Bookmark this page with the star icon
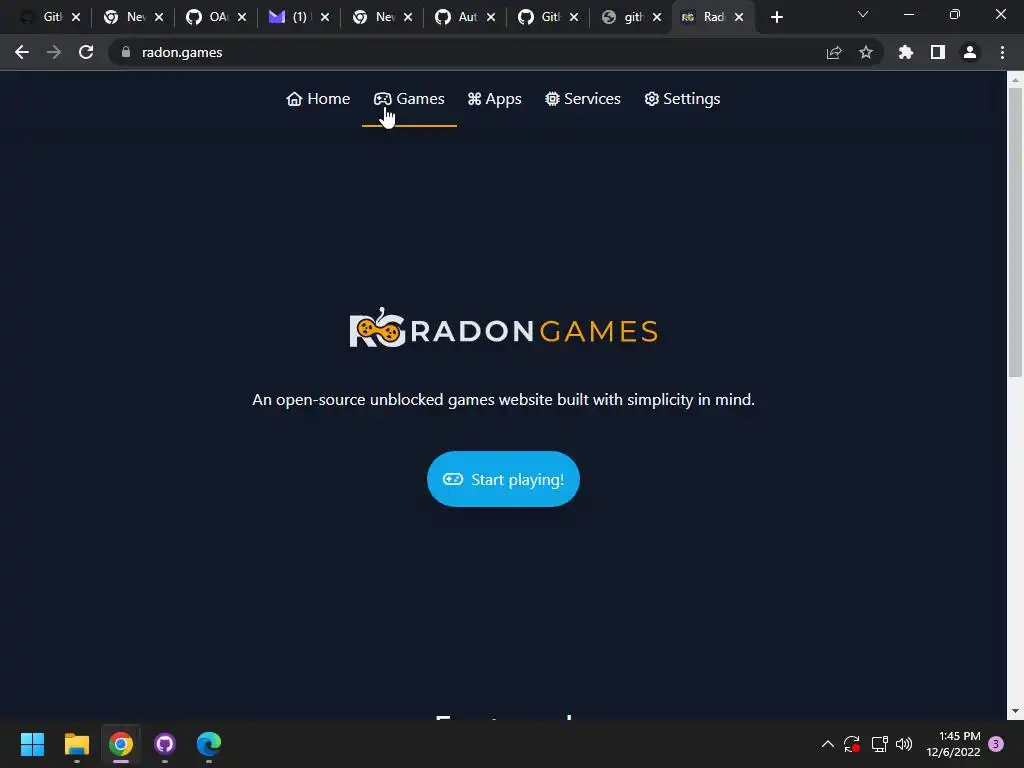The height and width of the screenshot is (768, 1024). tap(866, 52)
